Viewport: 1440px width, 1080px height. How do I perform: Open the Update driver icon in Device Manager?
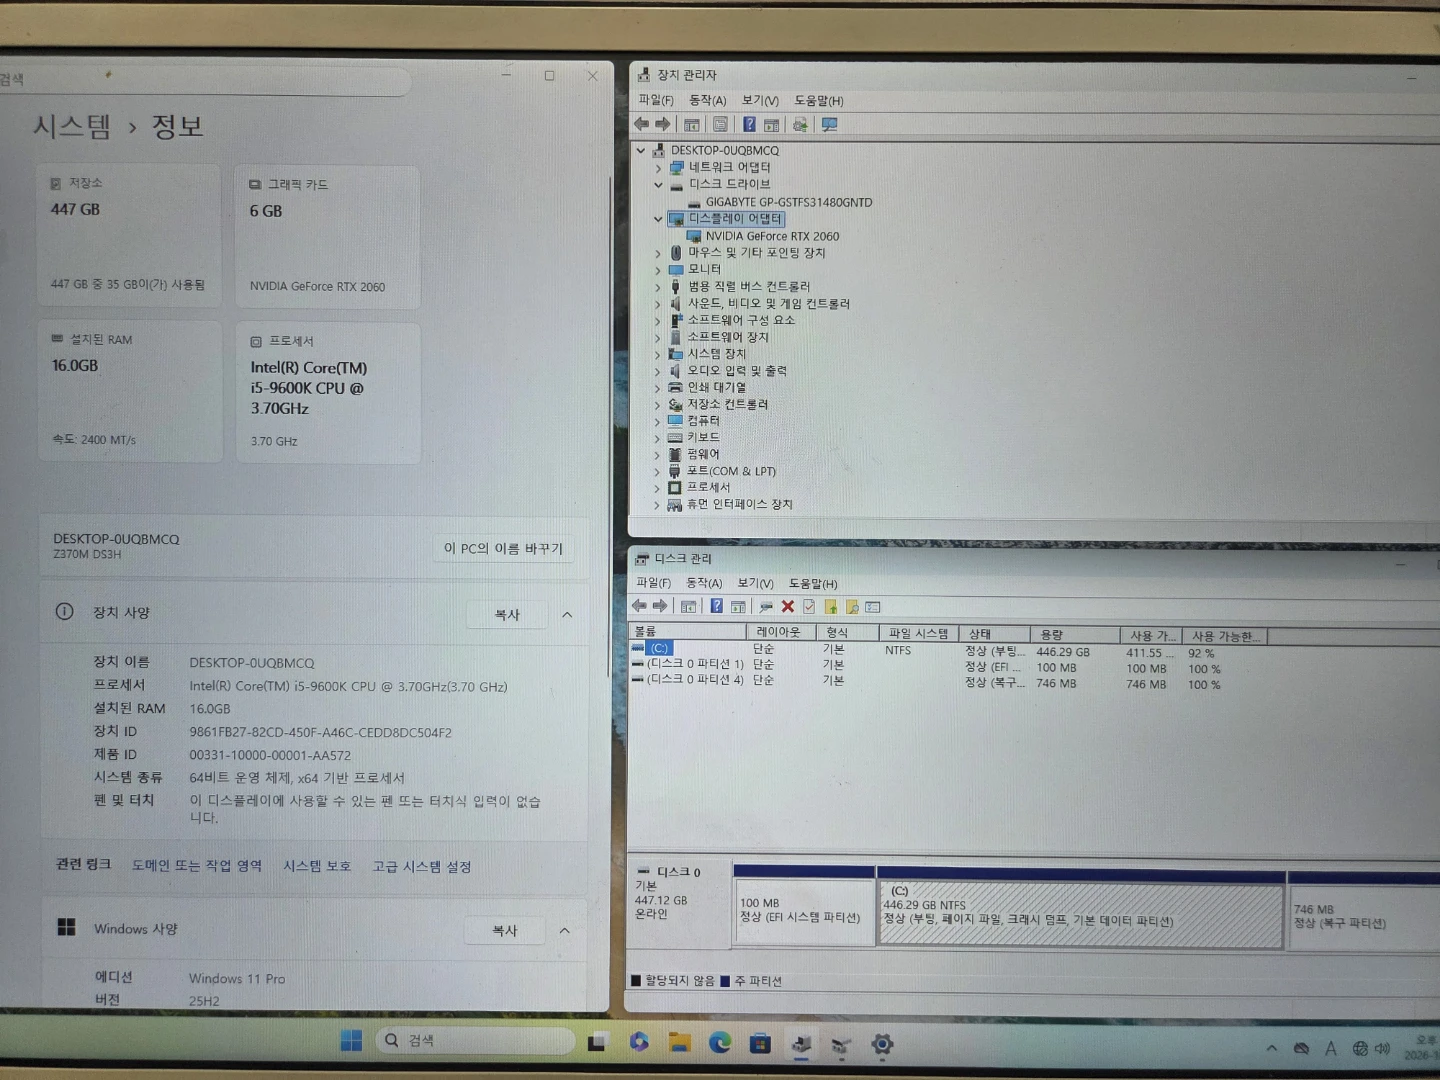point(799,125)
